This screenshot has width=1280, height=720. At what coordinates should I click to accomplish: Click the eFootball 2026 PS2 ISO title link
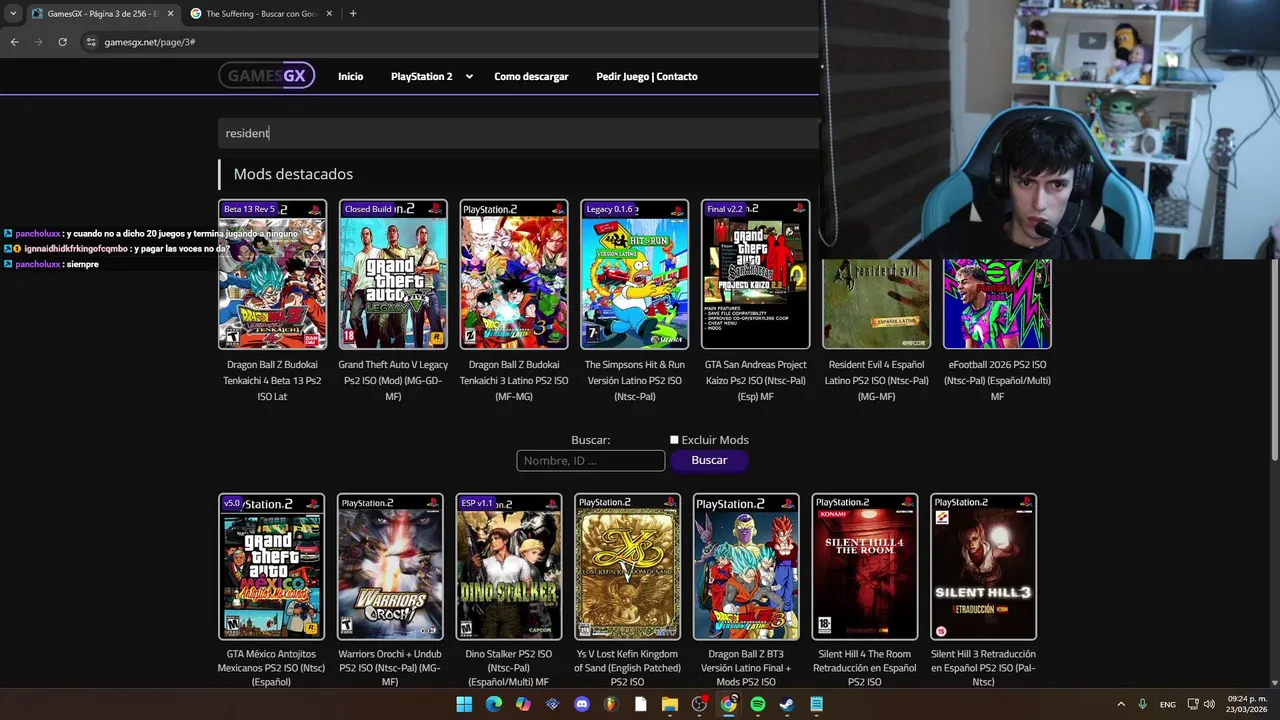tap(997, 380)
